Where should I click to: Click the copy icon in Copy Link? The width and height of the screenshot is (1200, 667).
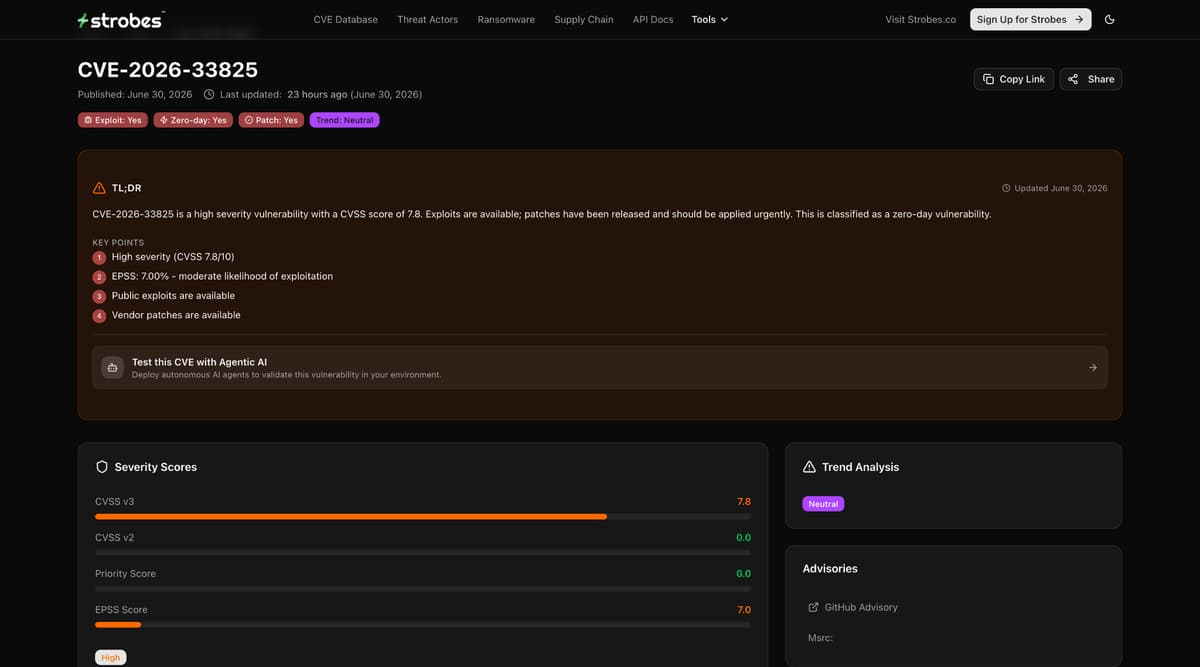pos(988,79)
